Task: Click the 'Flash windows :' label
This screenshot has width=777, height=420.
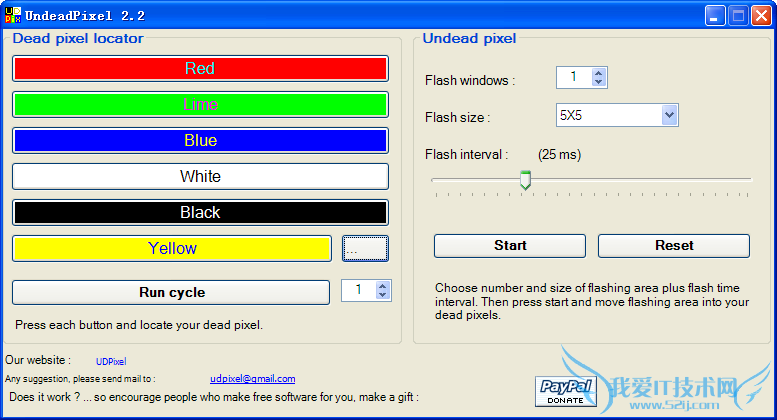Action: click(x=470, y=80)
